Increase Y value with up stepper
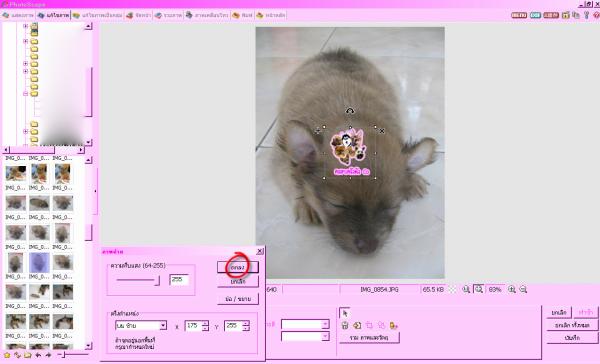This screenshot has width=600, height=364. (x=246, y=323)
